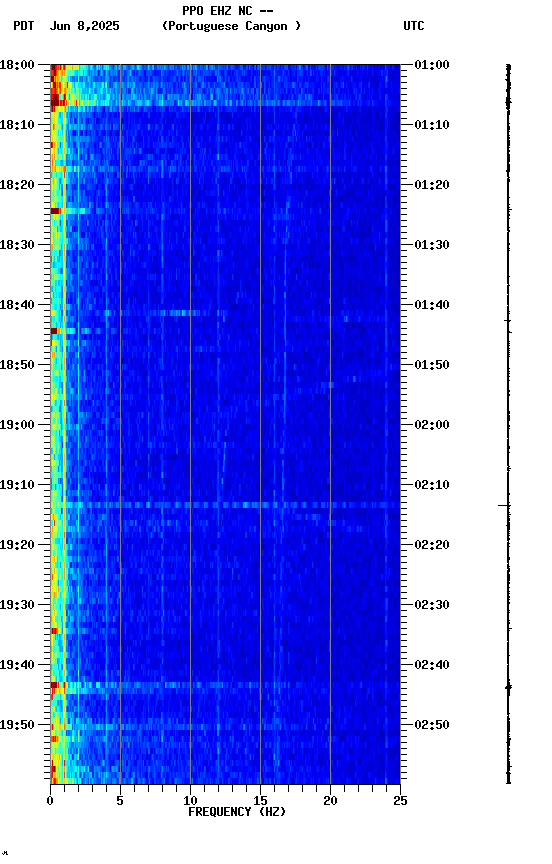Viewport: 552px width, 864px height.
Task: Click the 01:40 UTC time label
Action: 432,305
